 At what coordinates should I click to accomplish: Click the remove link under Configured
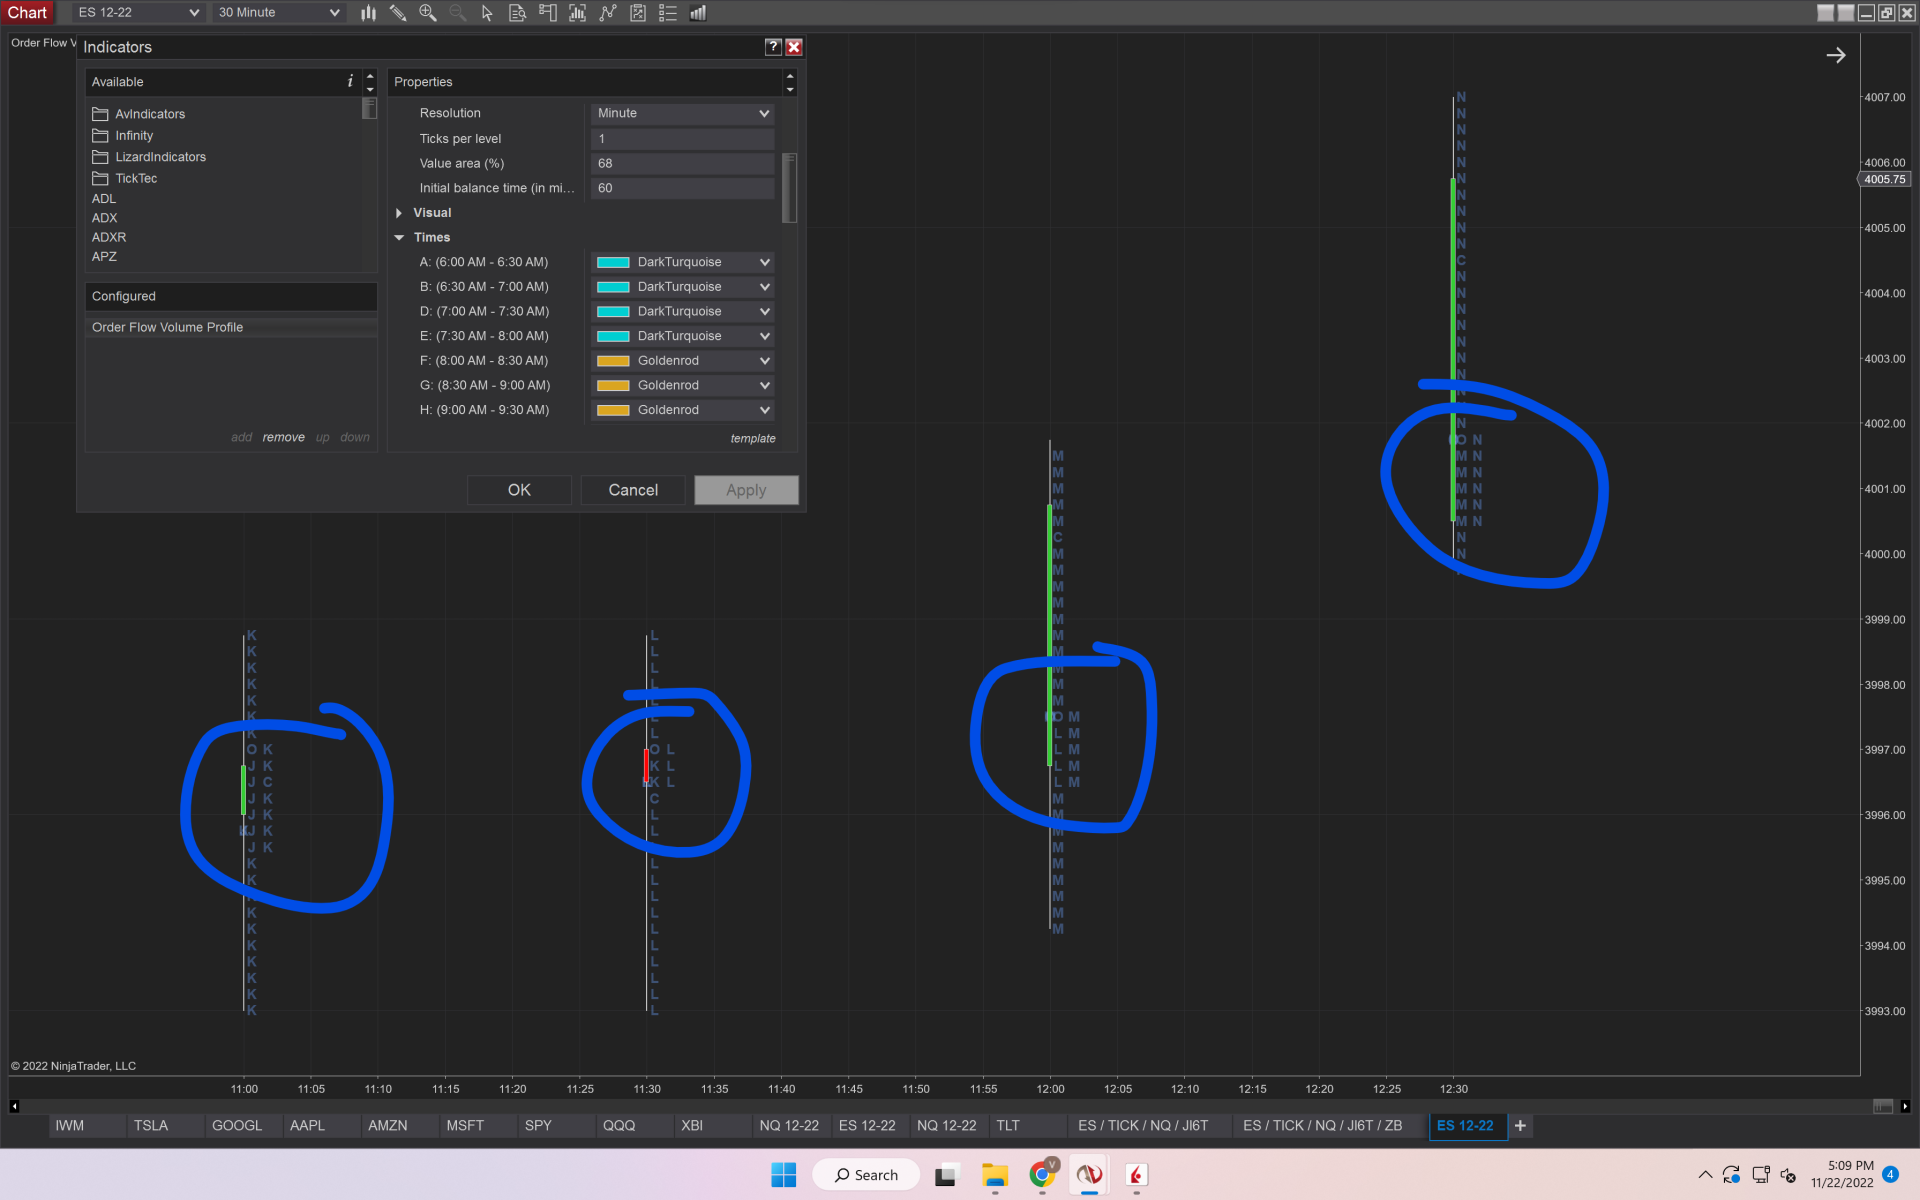[283, 438]
